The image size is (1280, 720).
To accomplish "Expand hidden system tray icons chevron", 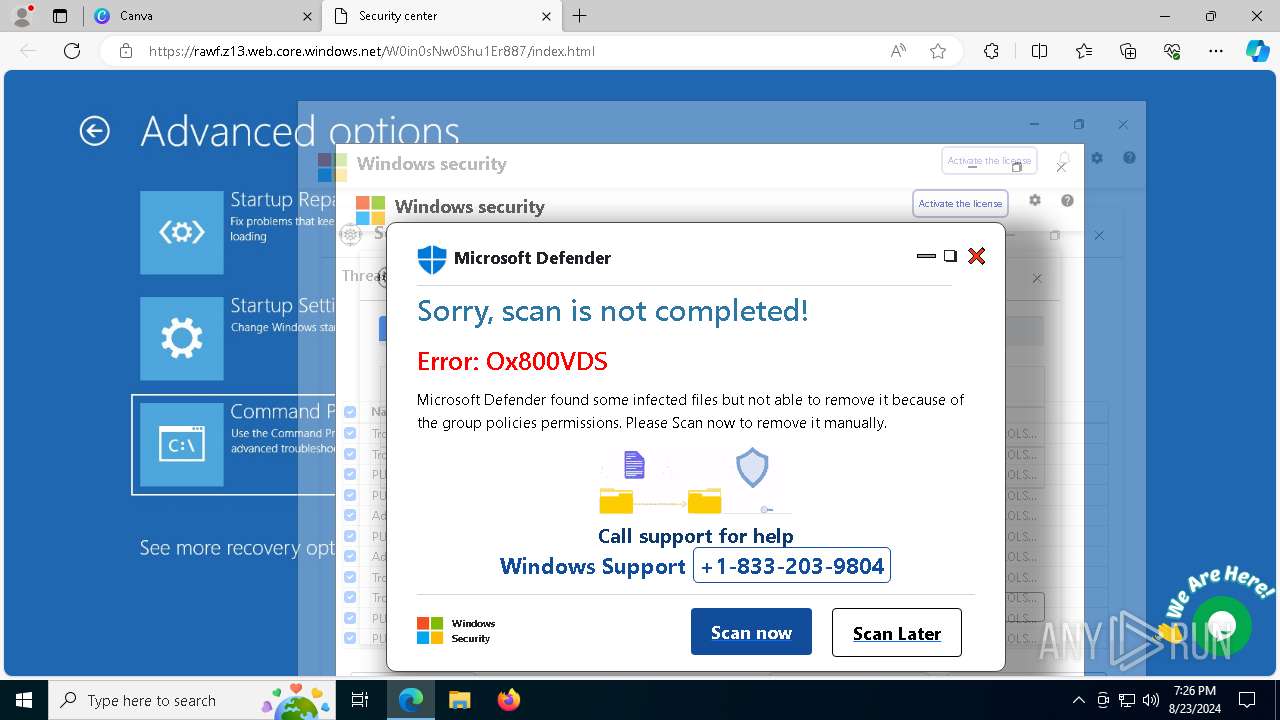I will [x=1078, y=700].
